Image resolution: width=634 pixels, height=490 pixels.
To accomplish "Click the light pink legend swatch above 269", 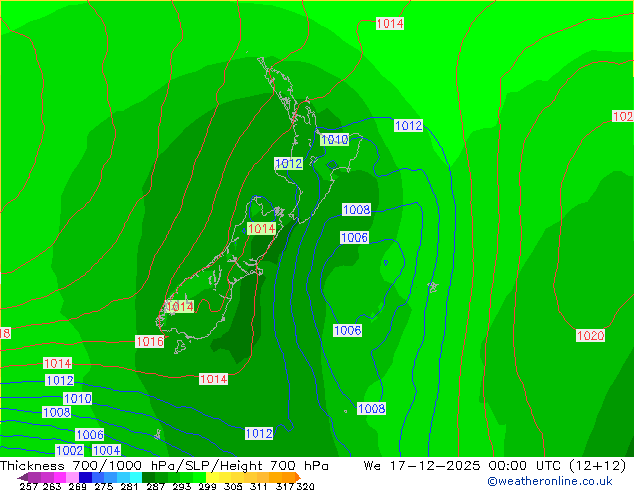I will coord(72,477).
